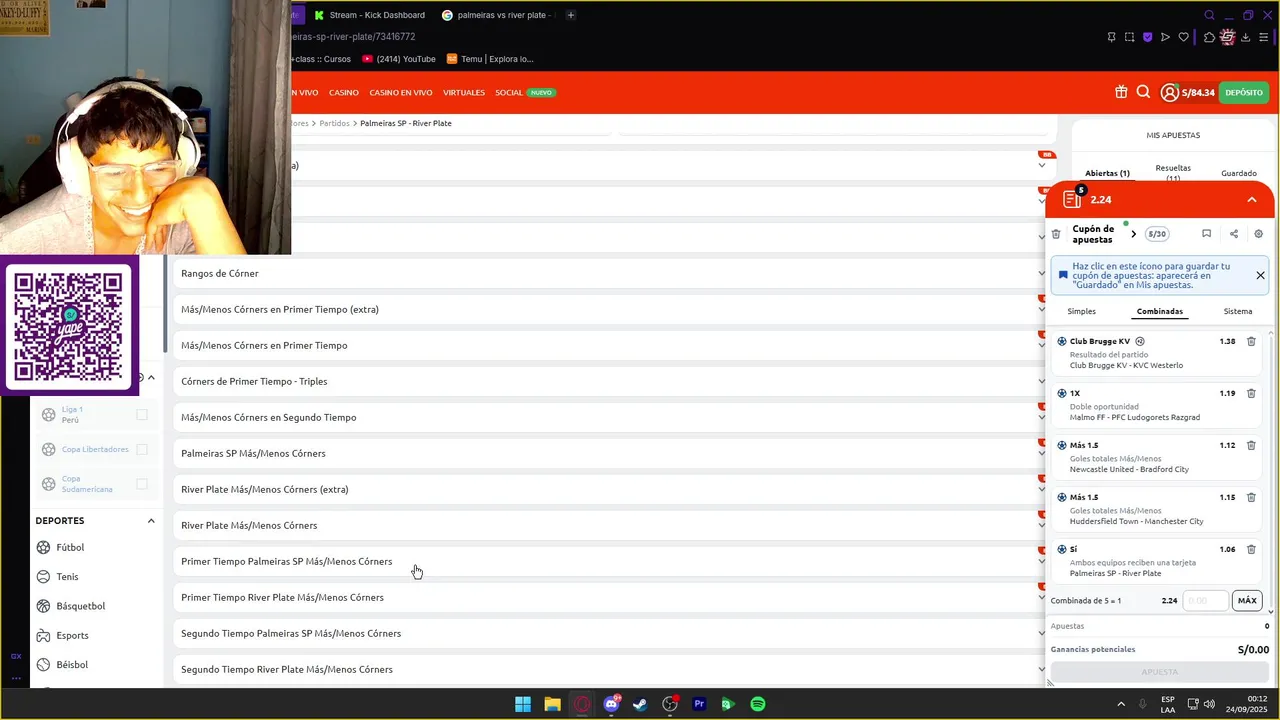Open the gift promotions icon
This screenshot has height=720, width=1280.
(1121, 92)
